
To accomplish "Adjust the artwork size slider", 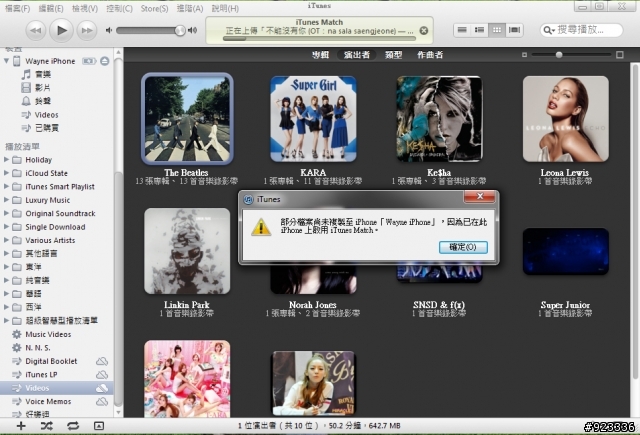I will 559,55.
